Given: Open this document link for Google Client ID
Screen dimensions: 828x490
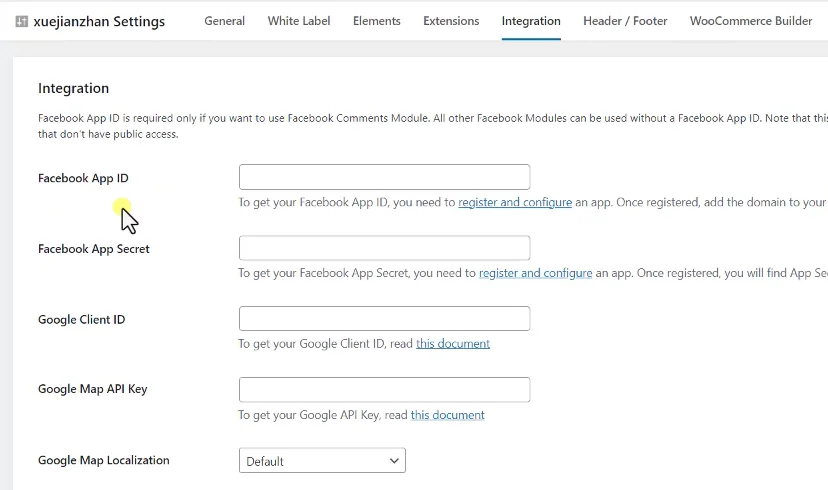Looking at the screenshot, I should point(453,344).
